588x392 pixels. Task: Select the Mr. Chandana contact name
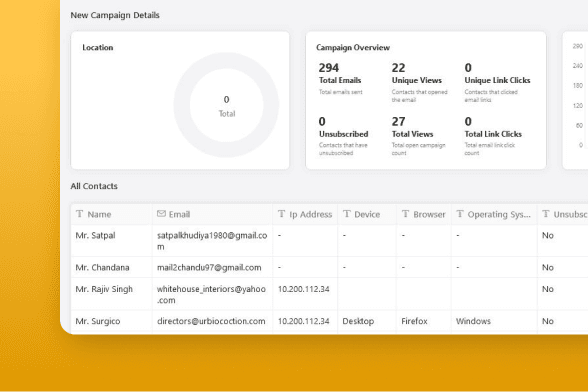click(x=102, y=267)
